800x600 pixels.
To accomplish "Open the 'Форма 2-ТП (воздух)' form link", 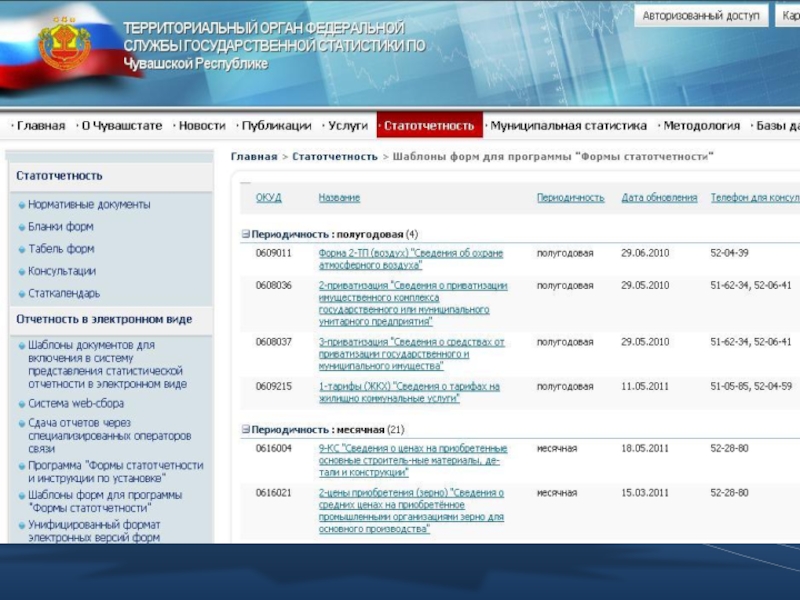I will click(411, 259).
